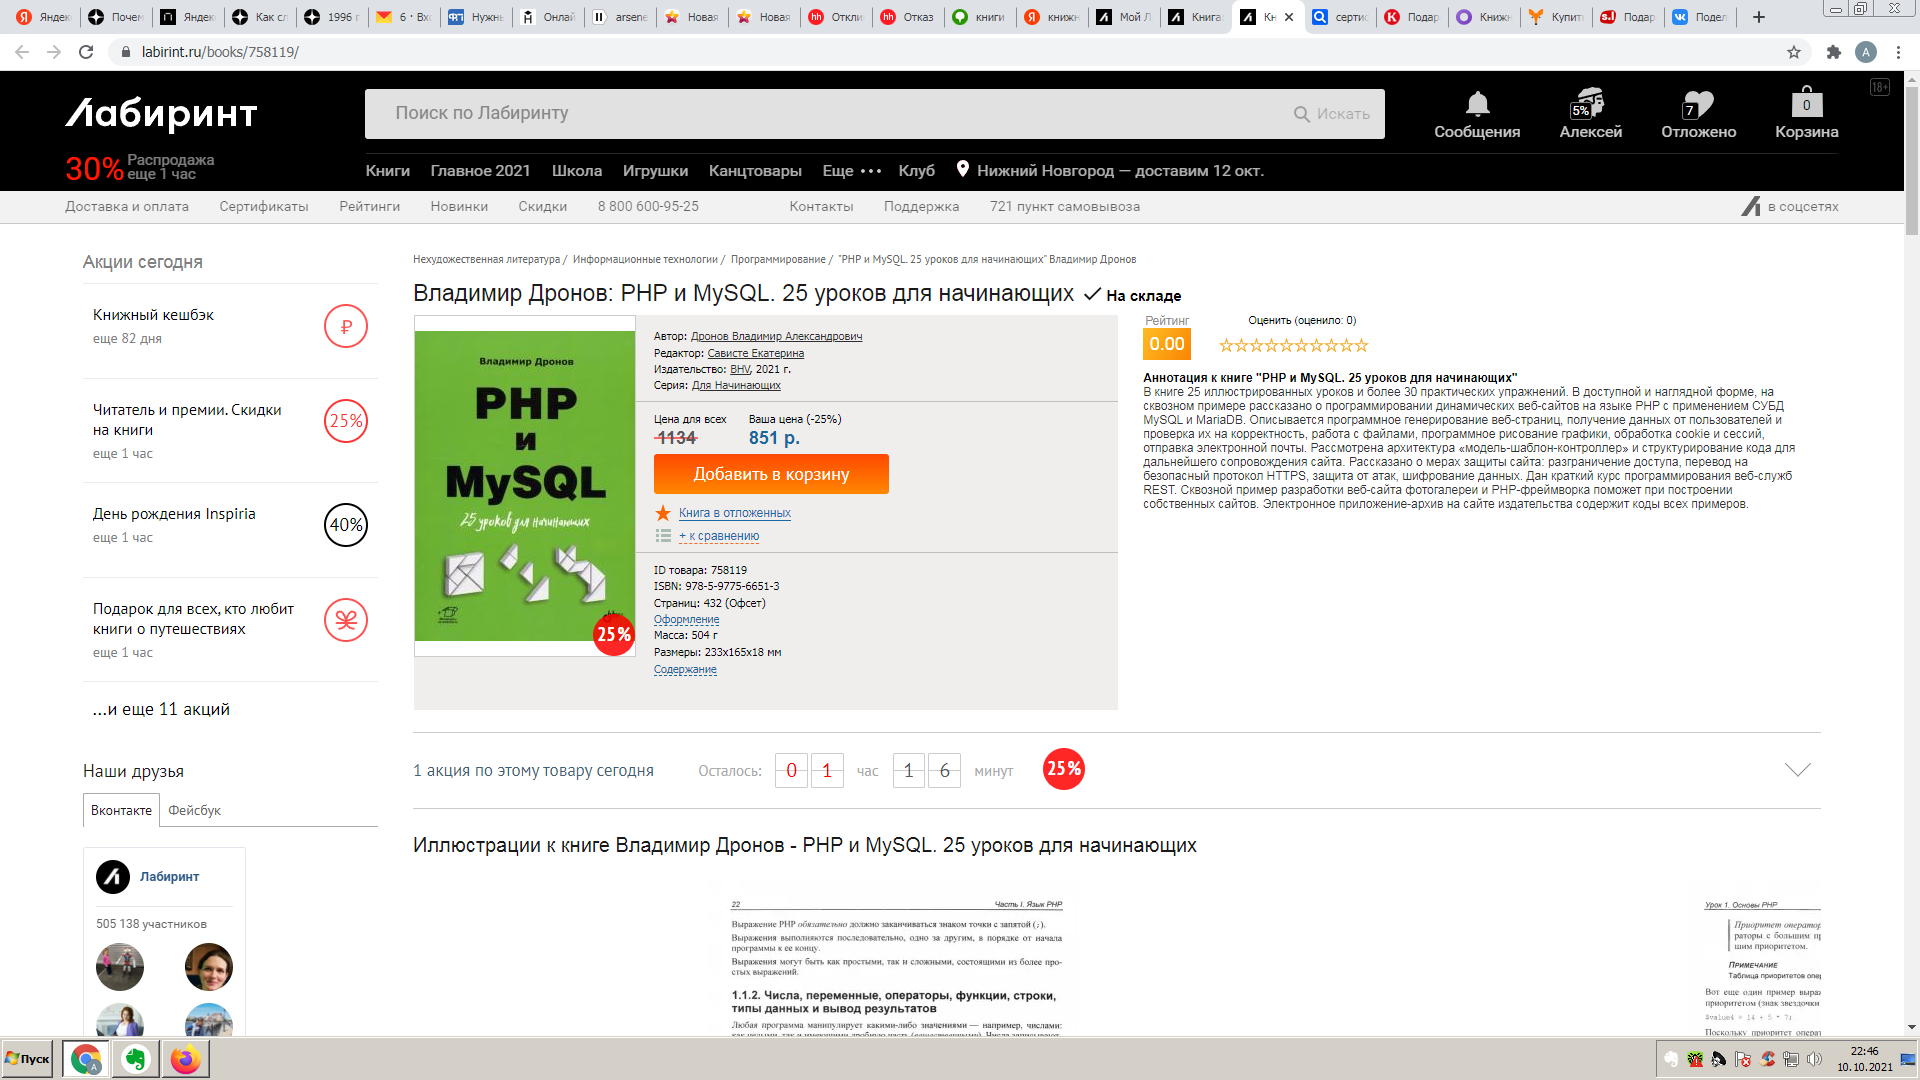
Task: Click the browser back arrow
Action: (22, 52)
